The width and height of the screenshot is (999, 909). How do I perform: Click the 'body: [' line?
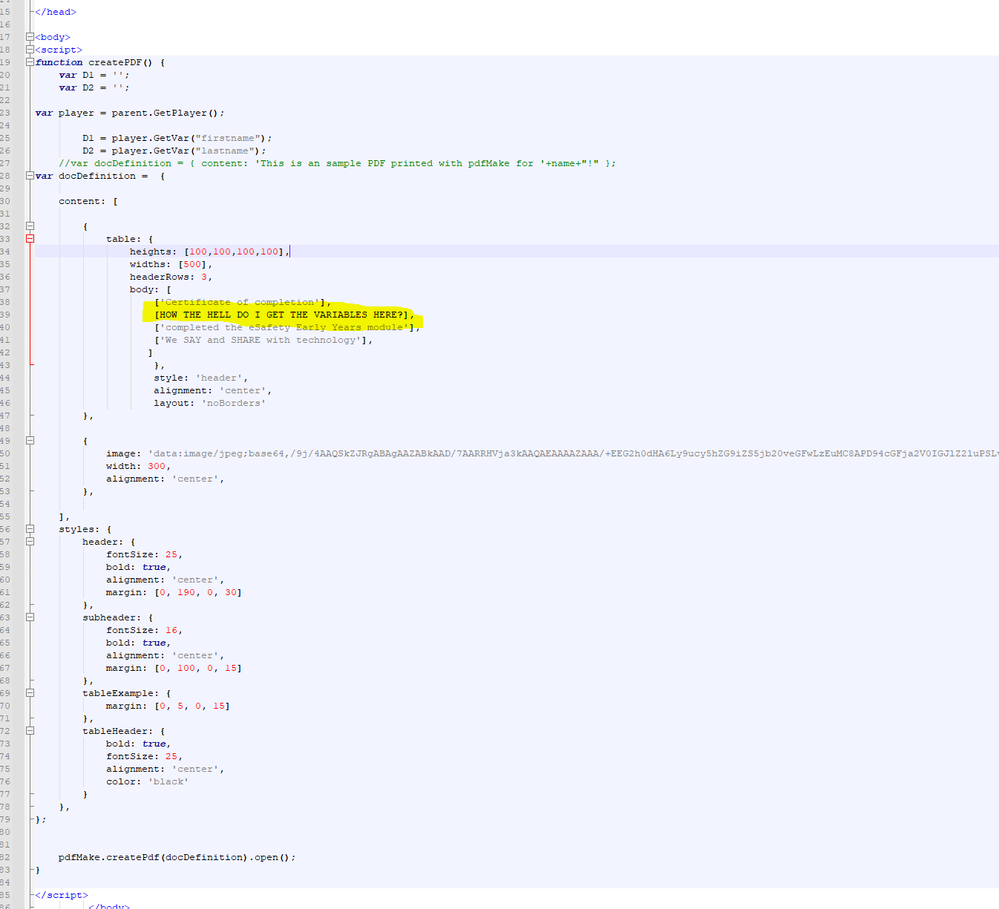[x=150, y=290]
